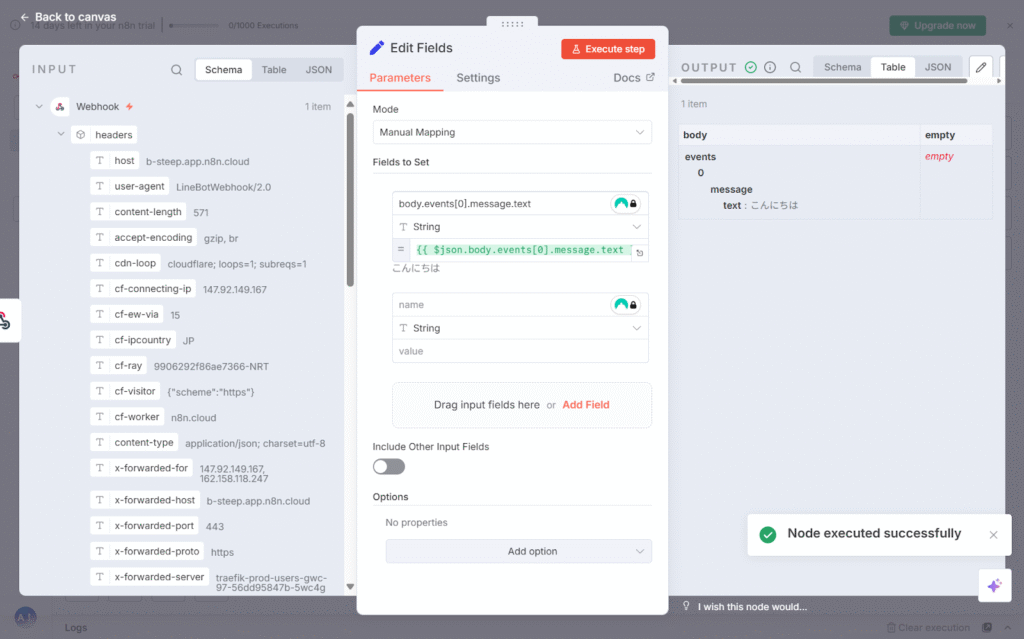Click the Add Field link
Viewport: 1024px width, 639px height.
click(x=586, y=405)
